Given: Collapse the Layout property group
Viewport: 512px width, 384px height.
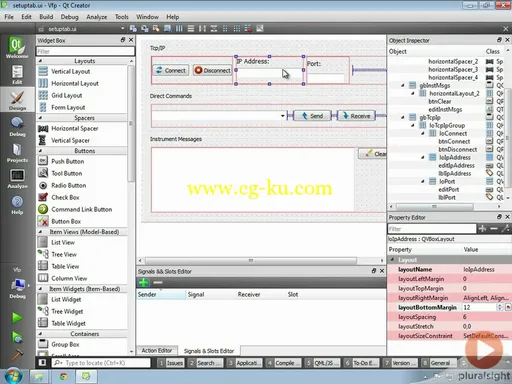Looking at the screenshot, I should (x=392, y=260).
